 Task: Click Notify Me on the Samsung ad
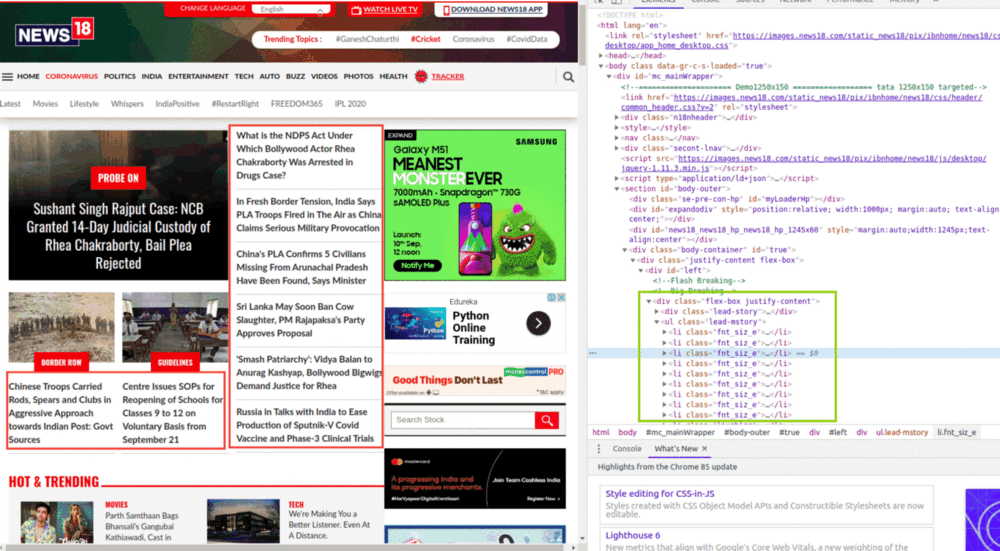click(x=418, y=265)
